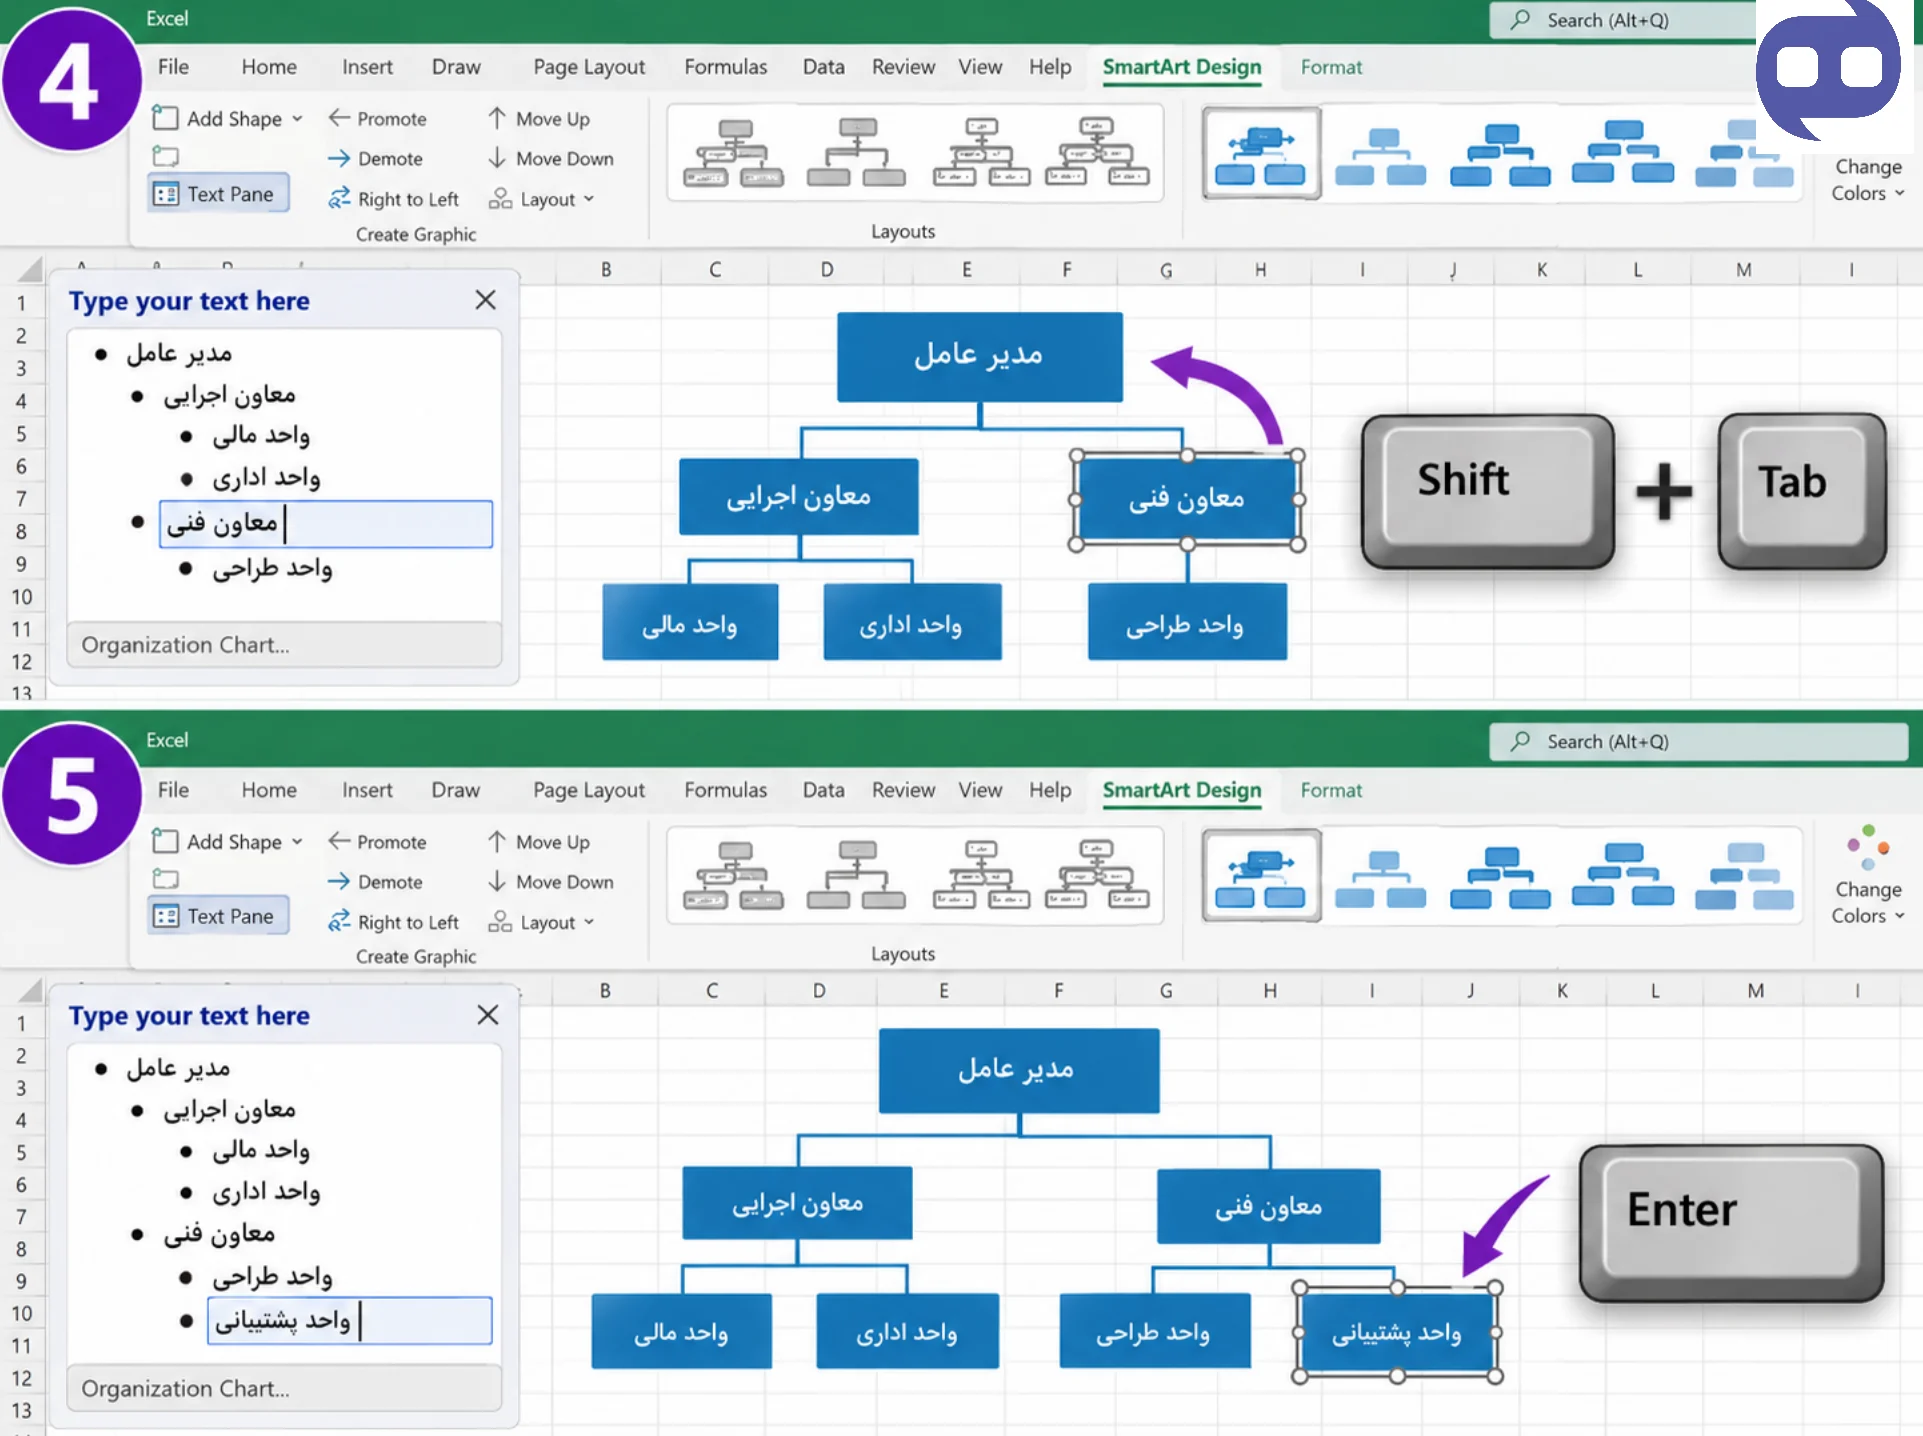Click Move Up in the step 5 ribbon
Viewport: 1923px width, 1436px height.
(539, 842)
